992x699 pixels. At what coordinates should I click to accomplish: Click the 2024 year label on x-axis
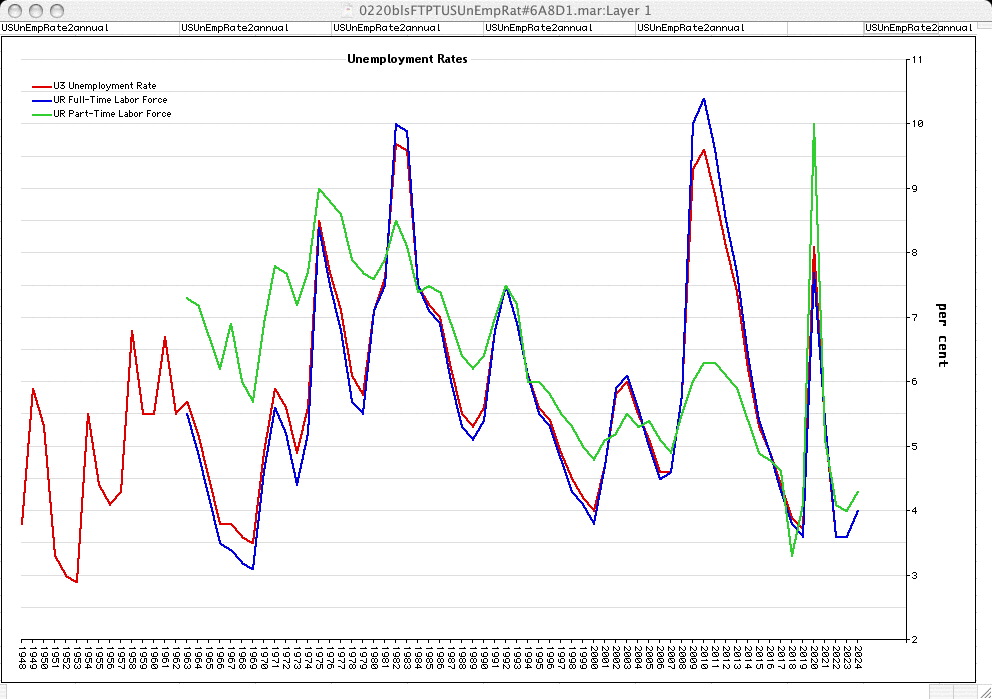point(857,659)
